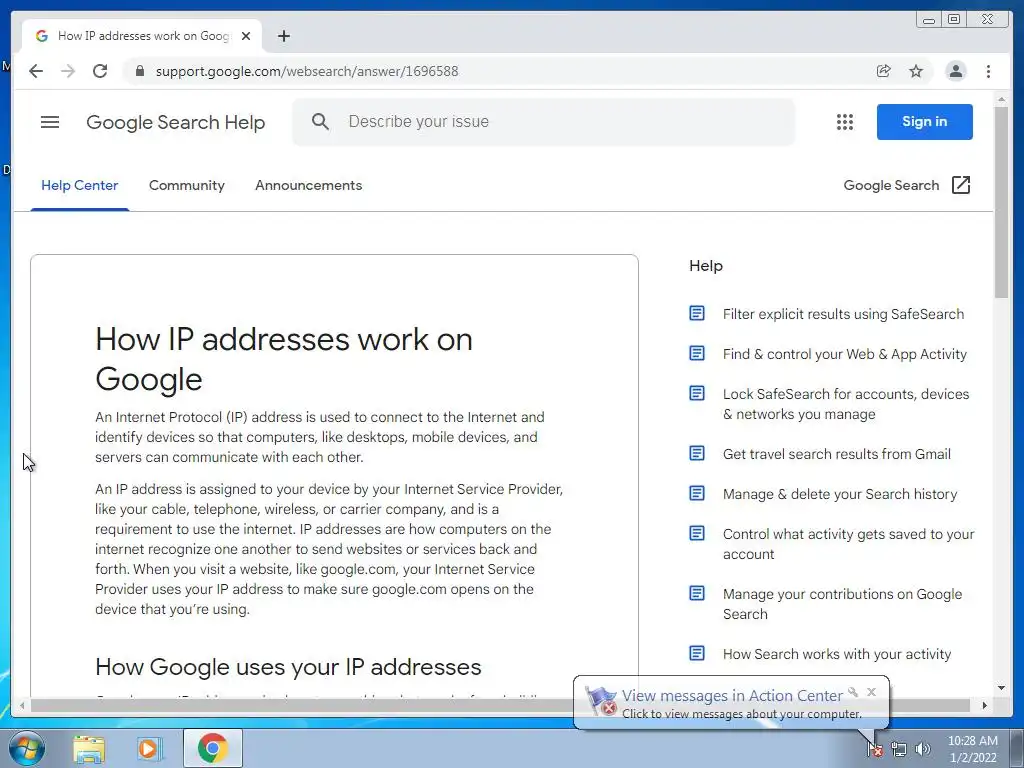The image size is (1024, 768).
Task: Open 'Manage & delete your Search history'
Action: click(x=840, y=494)
